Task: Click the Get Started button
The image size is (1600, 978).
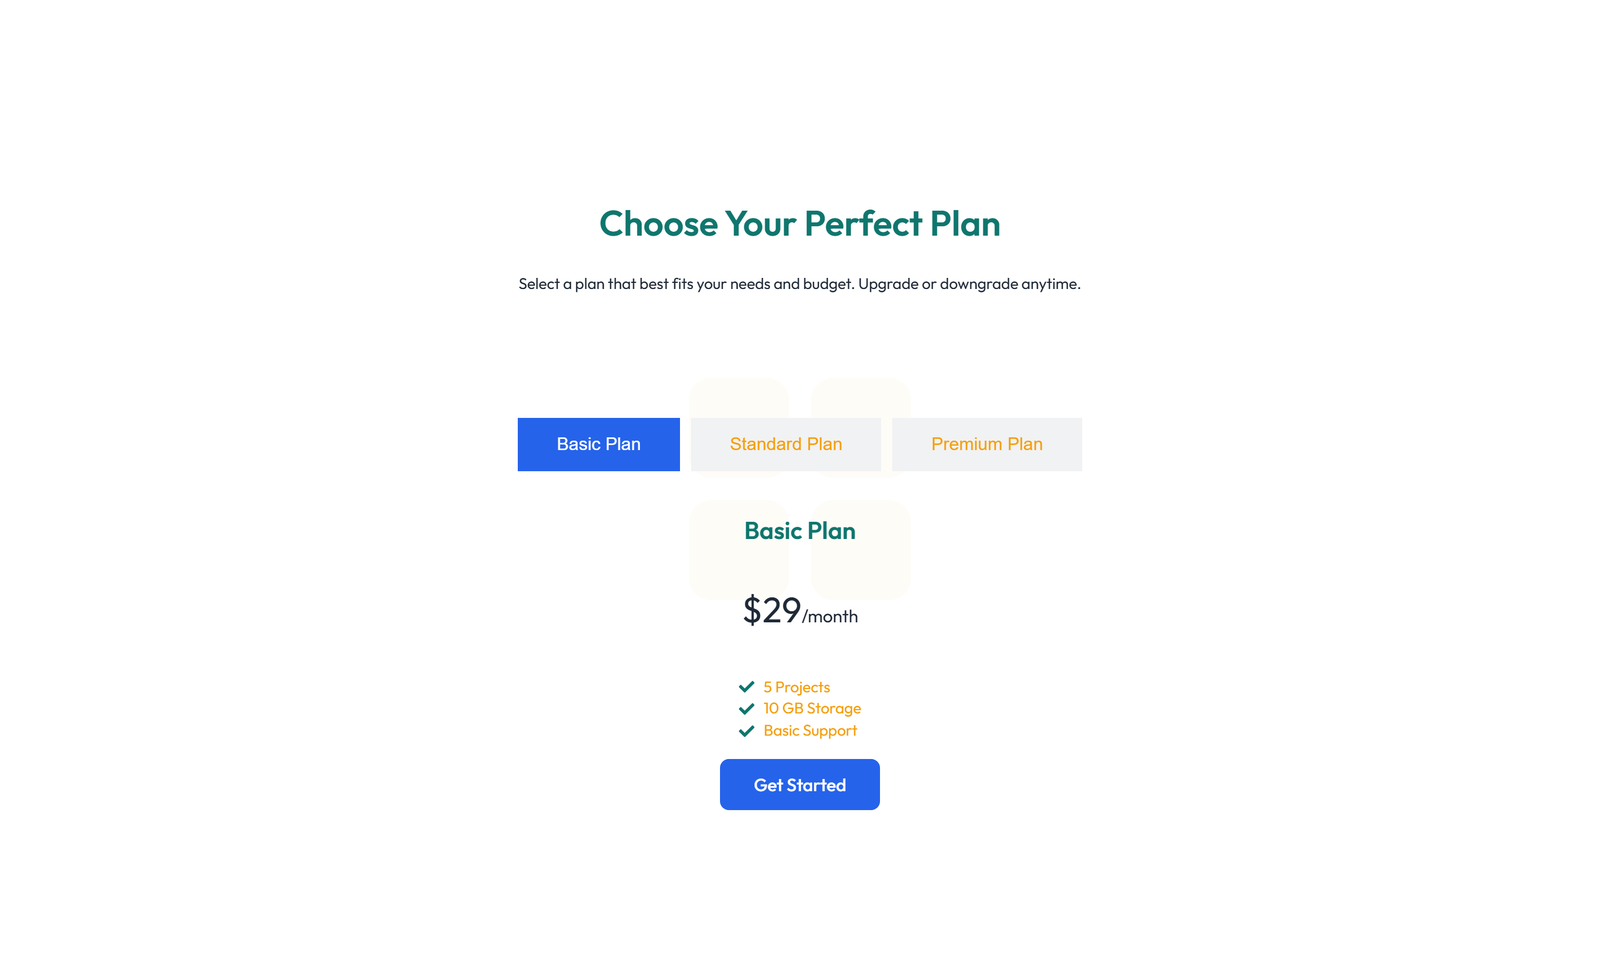Action: (x=799, y=784)
